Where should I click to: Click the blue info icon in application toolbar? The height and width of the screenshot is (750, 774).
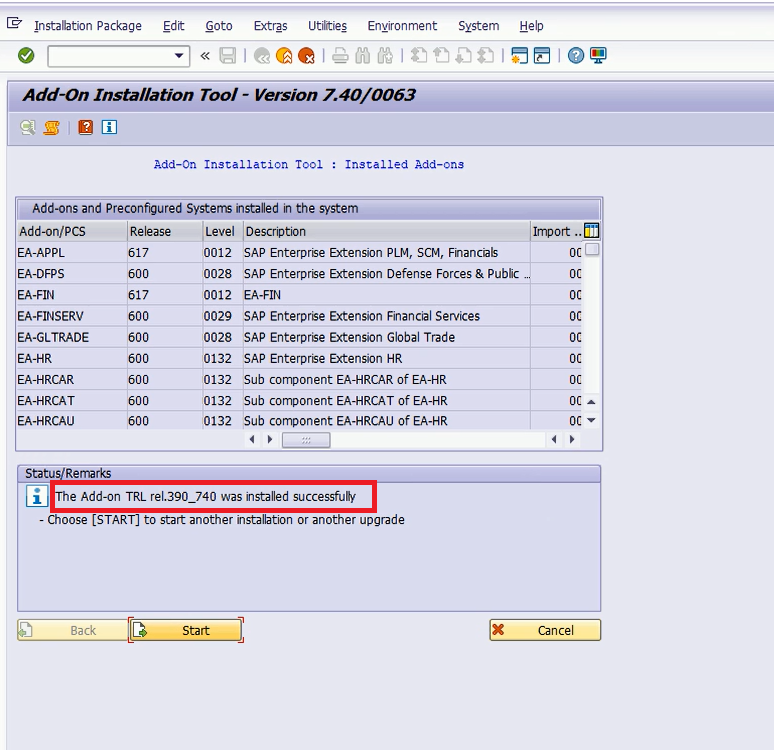coord(109,127)
